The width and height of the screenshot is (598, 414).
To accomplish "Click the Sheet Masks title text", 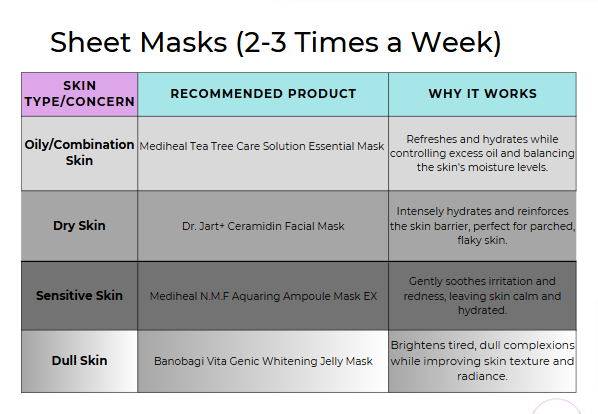I will [x=275, y=42].
